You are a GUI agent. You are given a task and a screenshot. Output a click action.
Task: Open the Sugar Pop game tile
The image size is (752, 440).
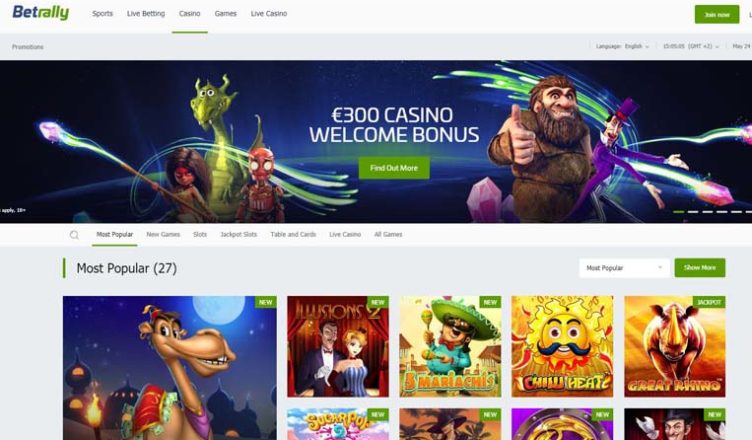point(338,424)
